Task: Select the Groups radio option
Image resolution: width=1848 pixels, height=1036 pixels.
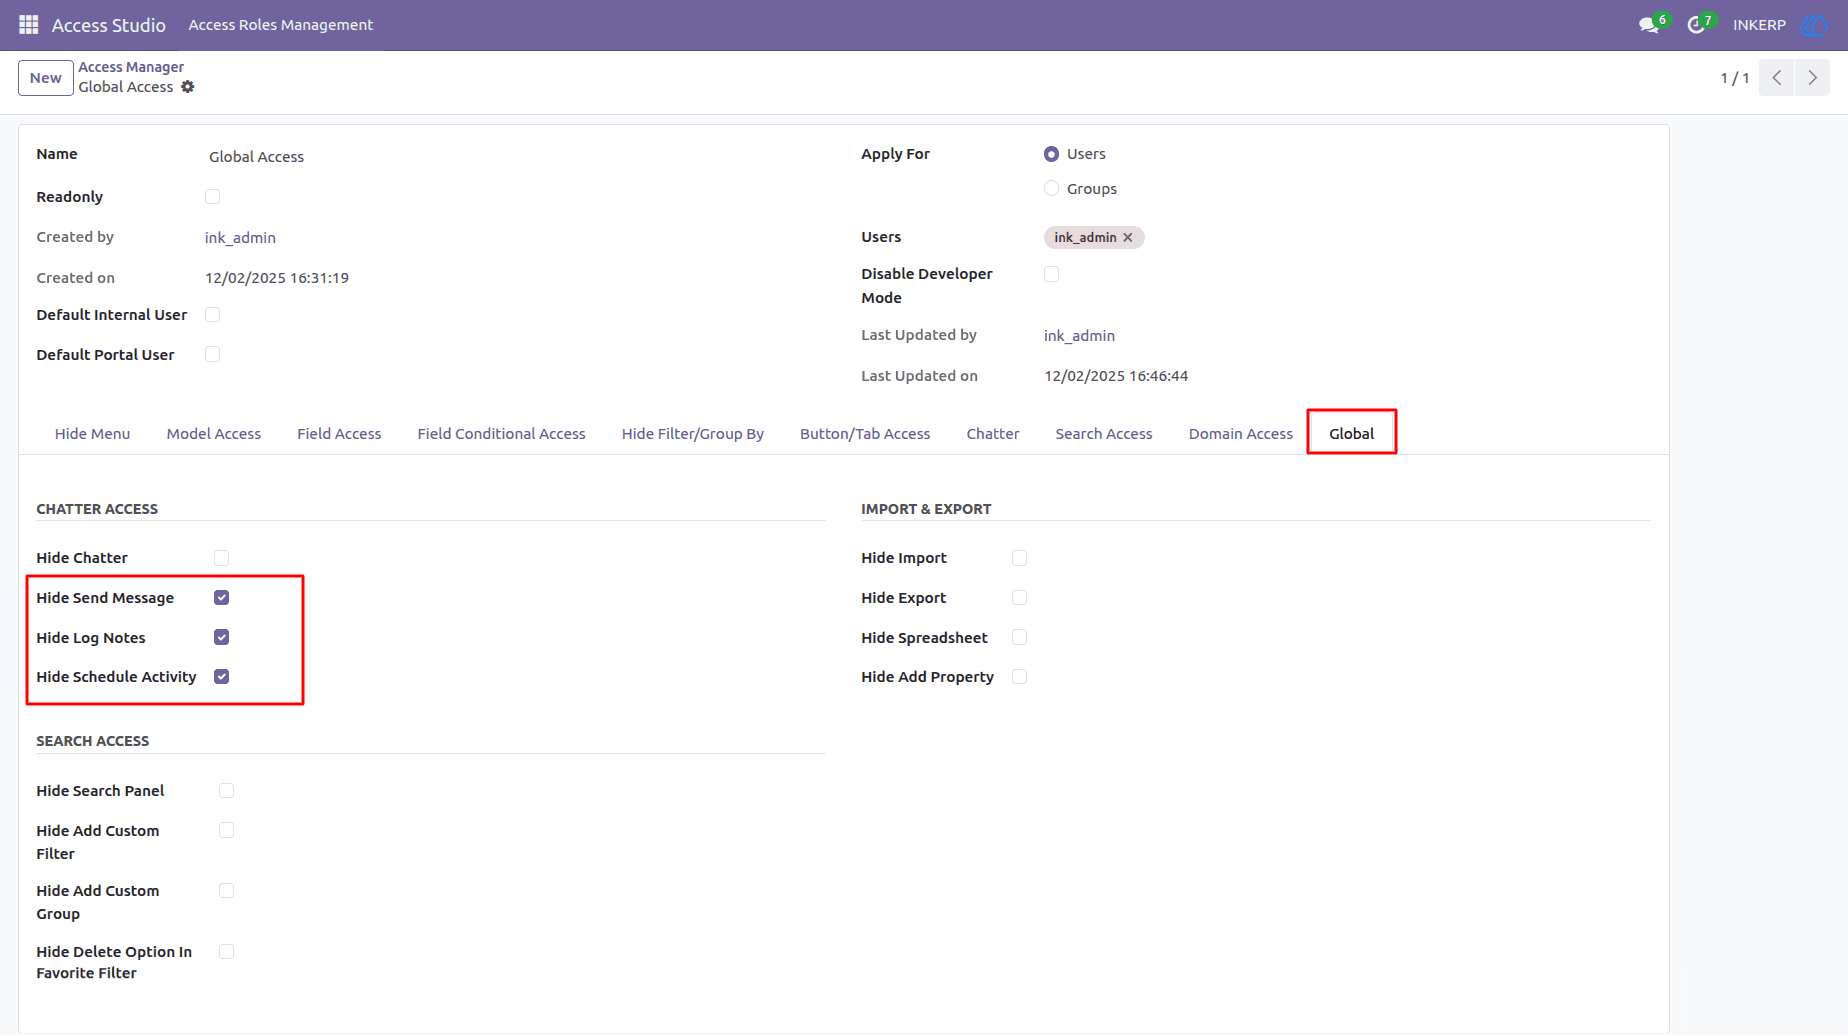Action: point(1051,188)
